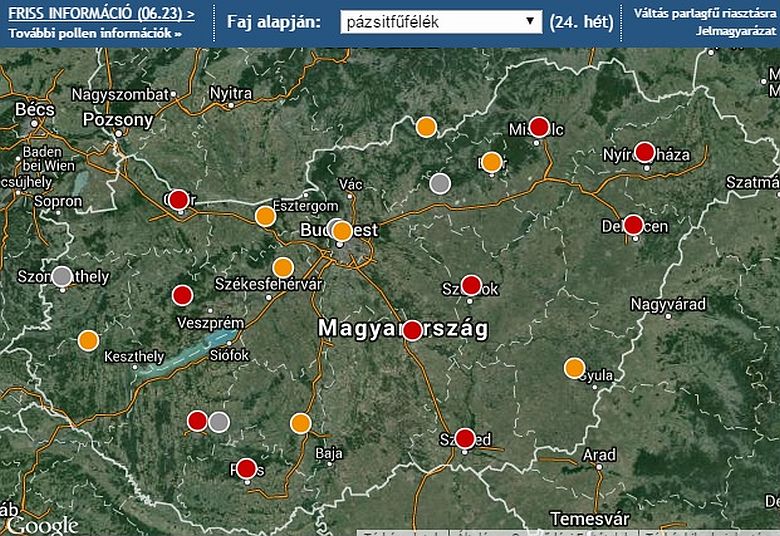Screen dimensions: 780x536
Task: Click the orange marker above Székesfehérvár
Action: point(283,268)
